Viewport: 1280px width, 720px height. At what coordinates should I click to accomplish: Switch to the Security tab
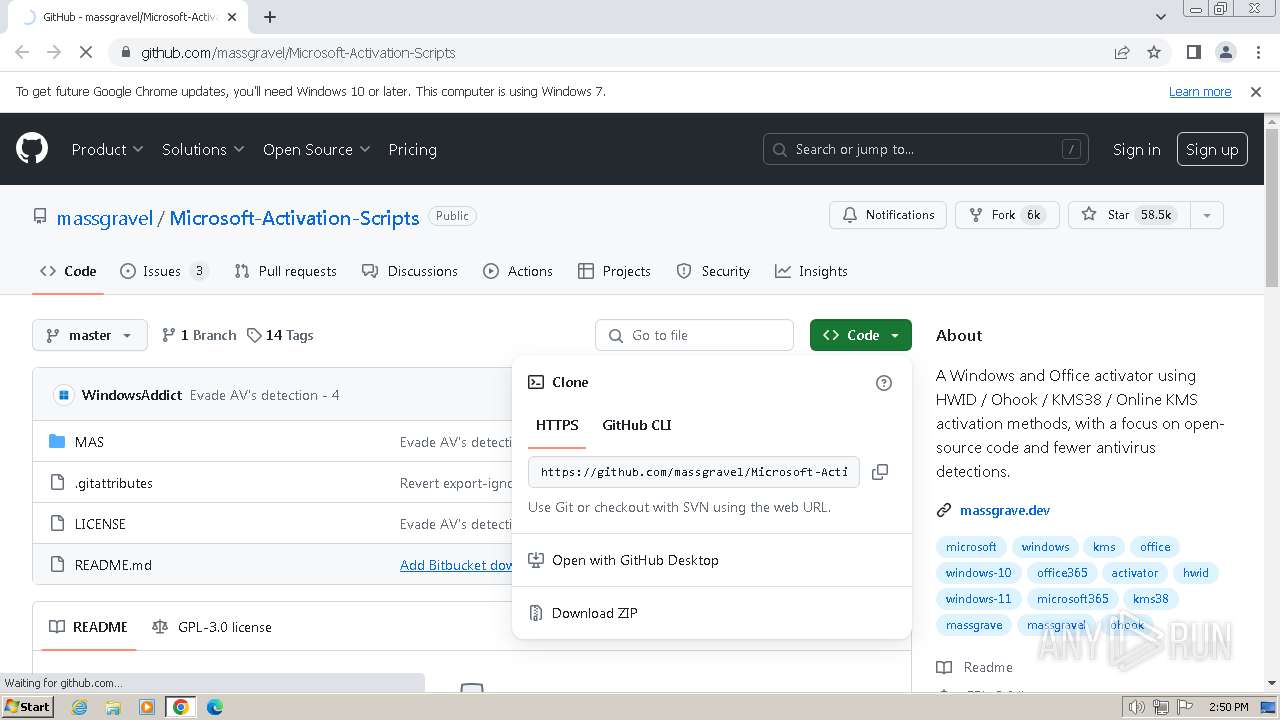pos(713,271)
